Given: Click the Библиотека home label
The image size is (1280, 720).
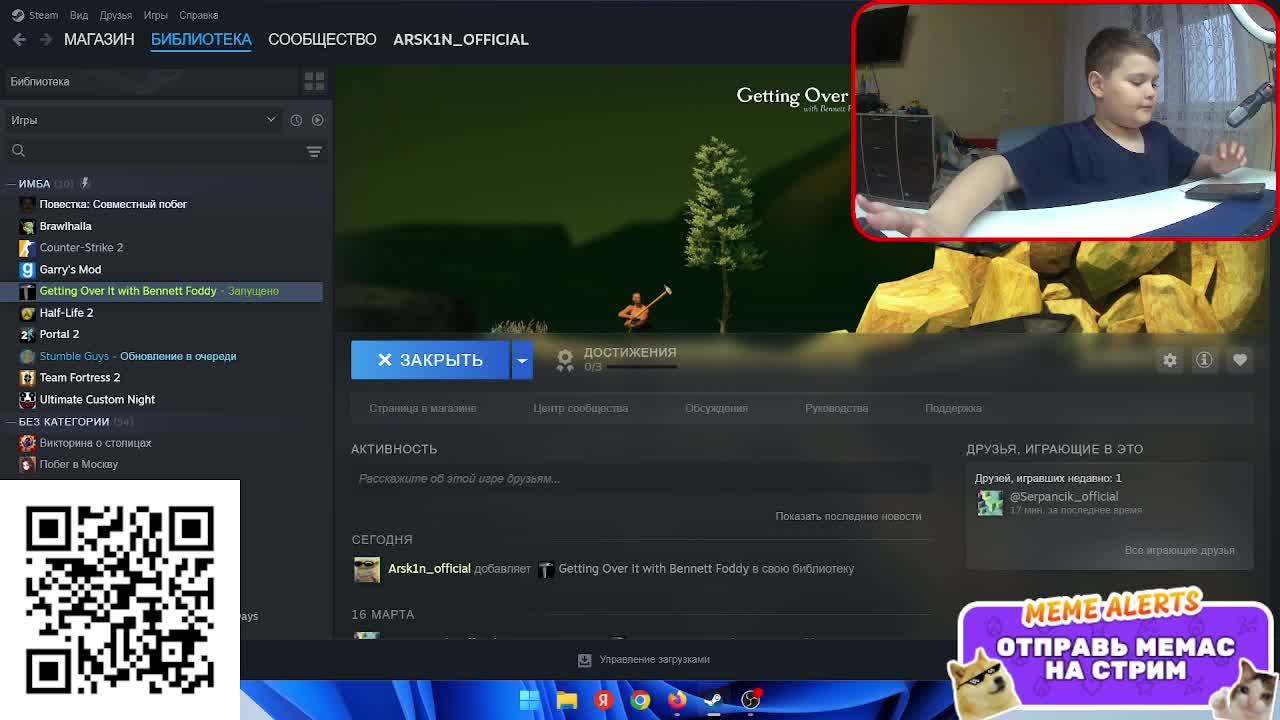Looking at the screenshot, I should [40, 81].
